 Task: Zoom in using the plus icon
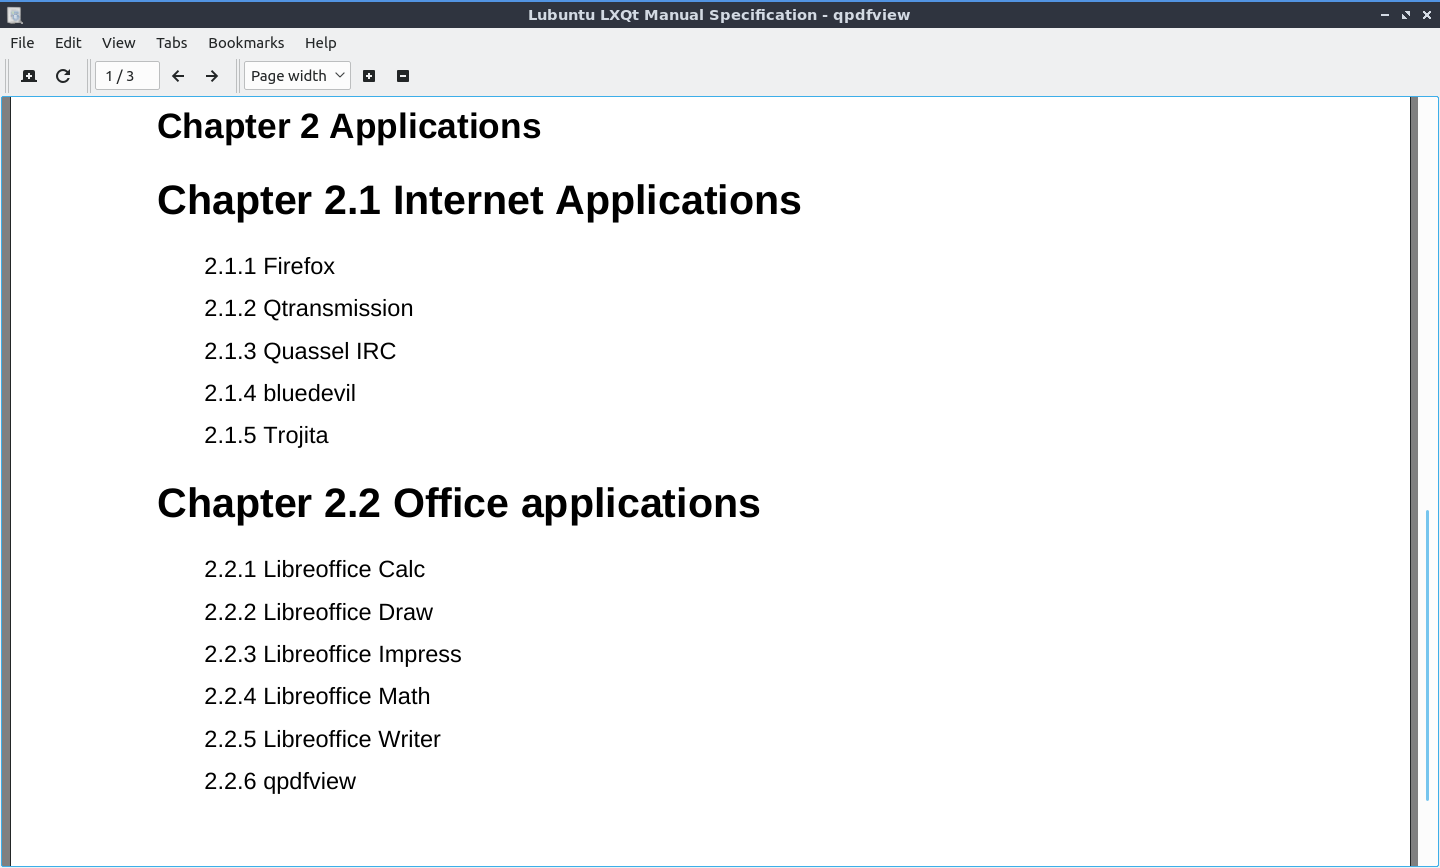369,76
